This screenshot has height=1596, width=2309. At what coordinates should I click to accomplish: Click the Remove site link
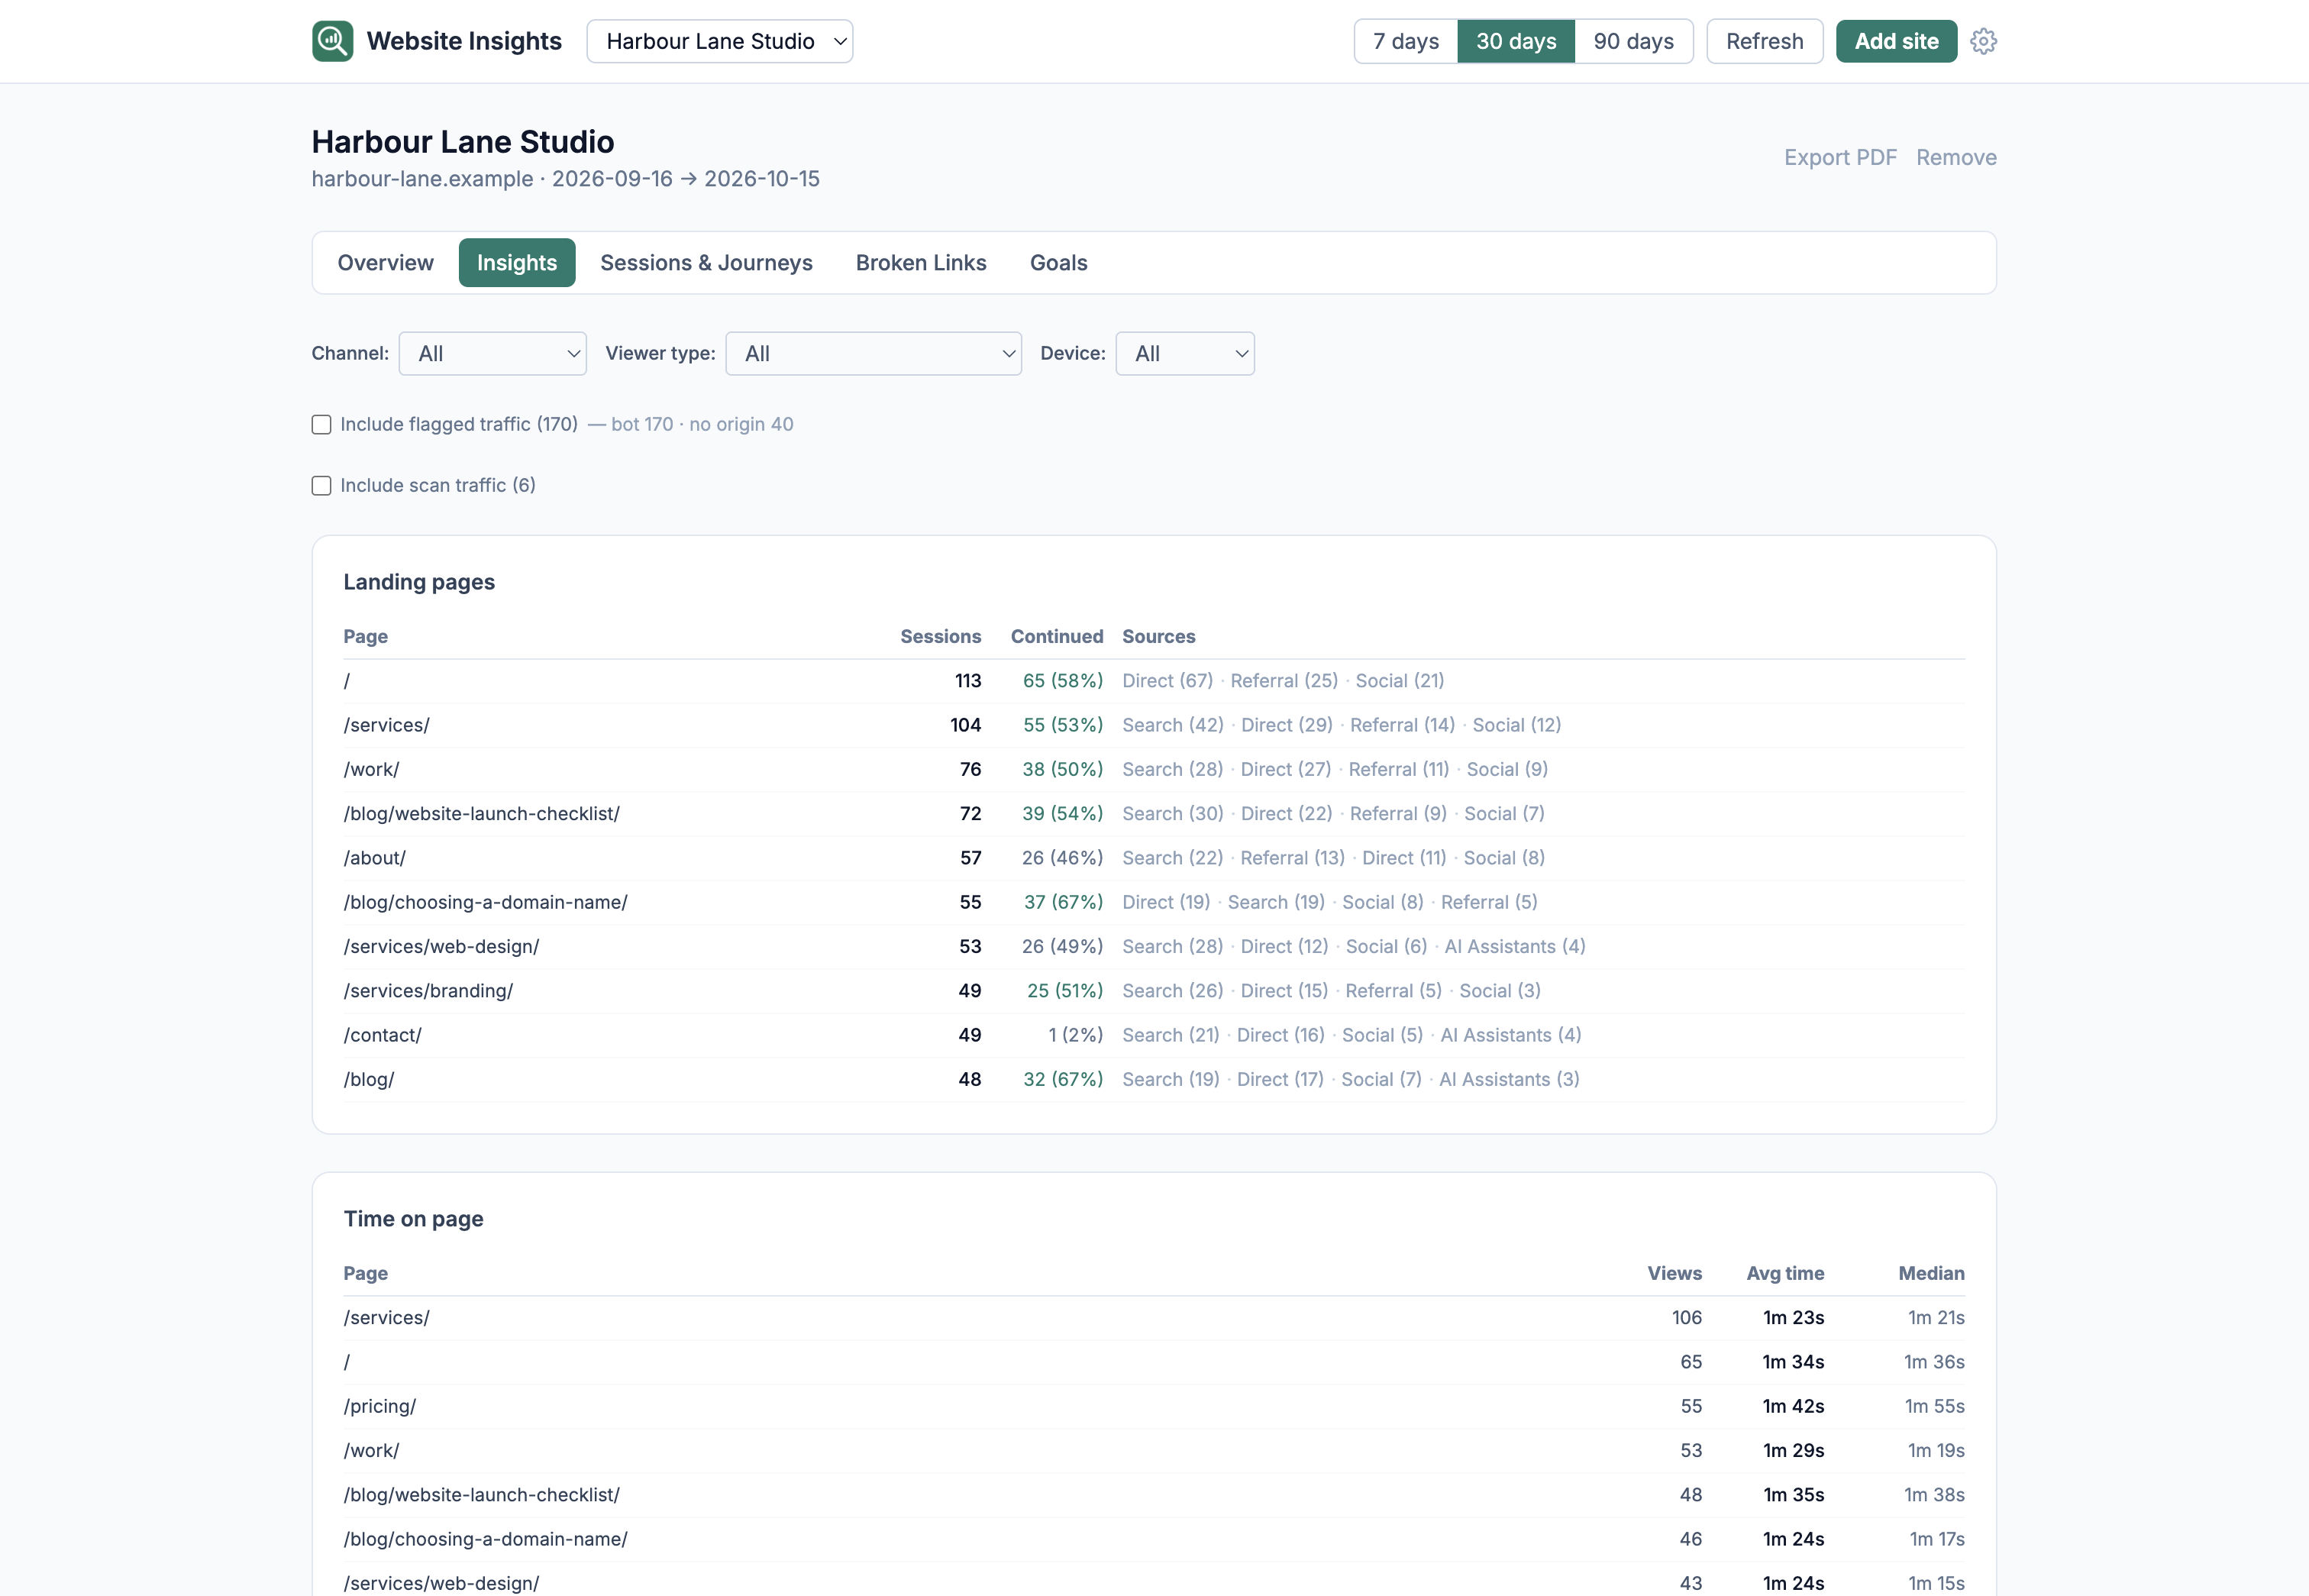(1956, 157)
